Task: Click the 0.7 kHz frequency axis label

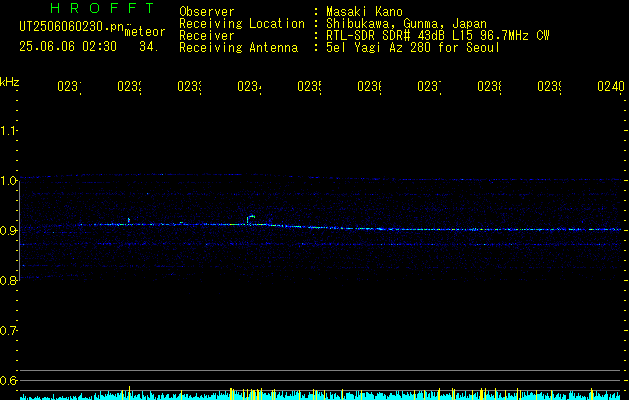Action: tap(8, 331)
